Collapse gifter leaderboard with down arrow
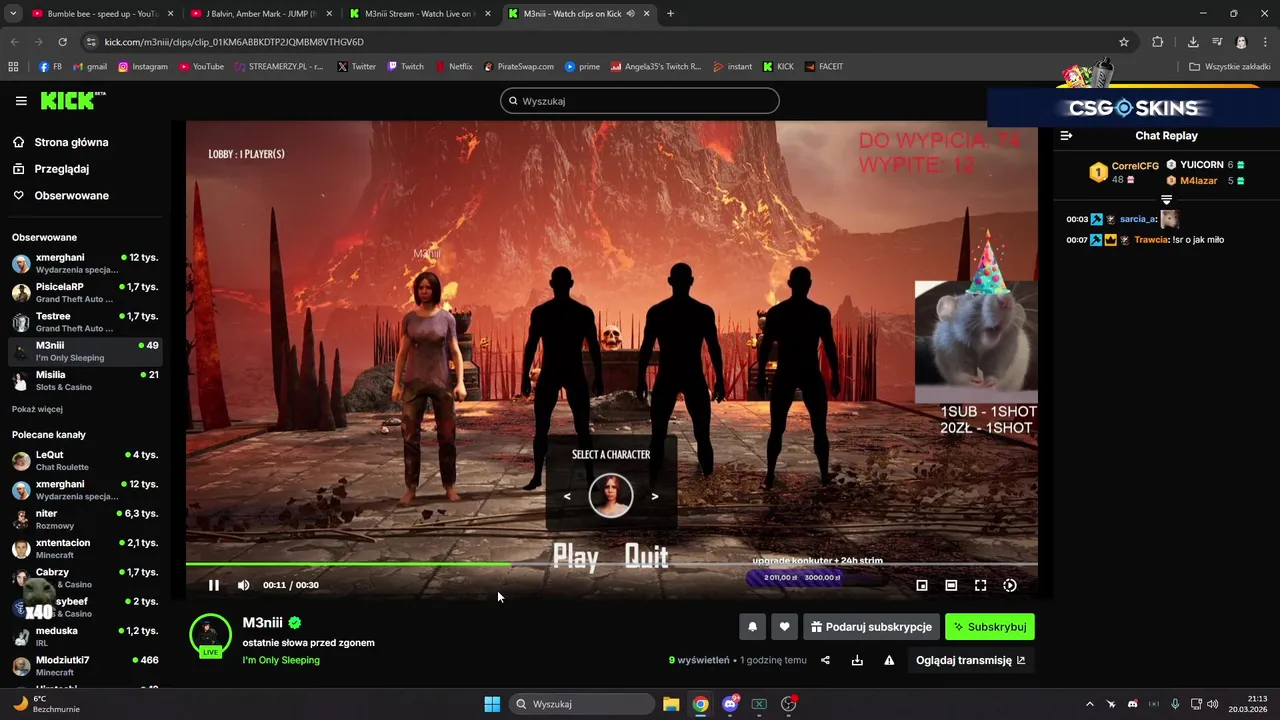The width and height of the screenshot is (1280, 720). [1166, 200]
